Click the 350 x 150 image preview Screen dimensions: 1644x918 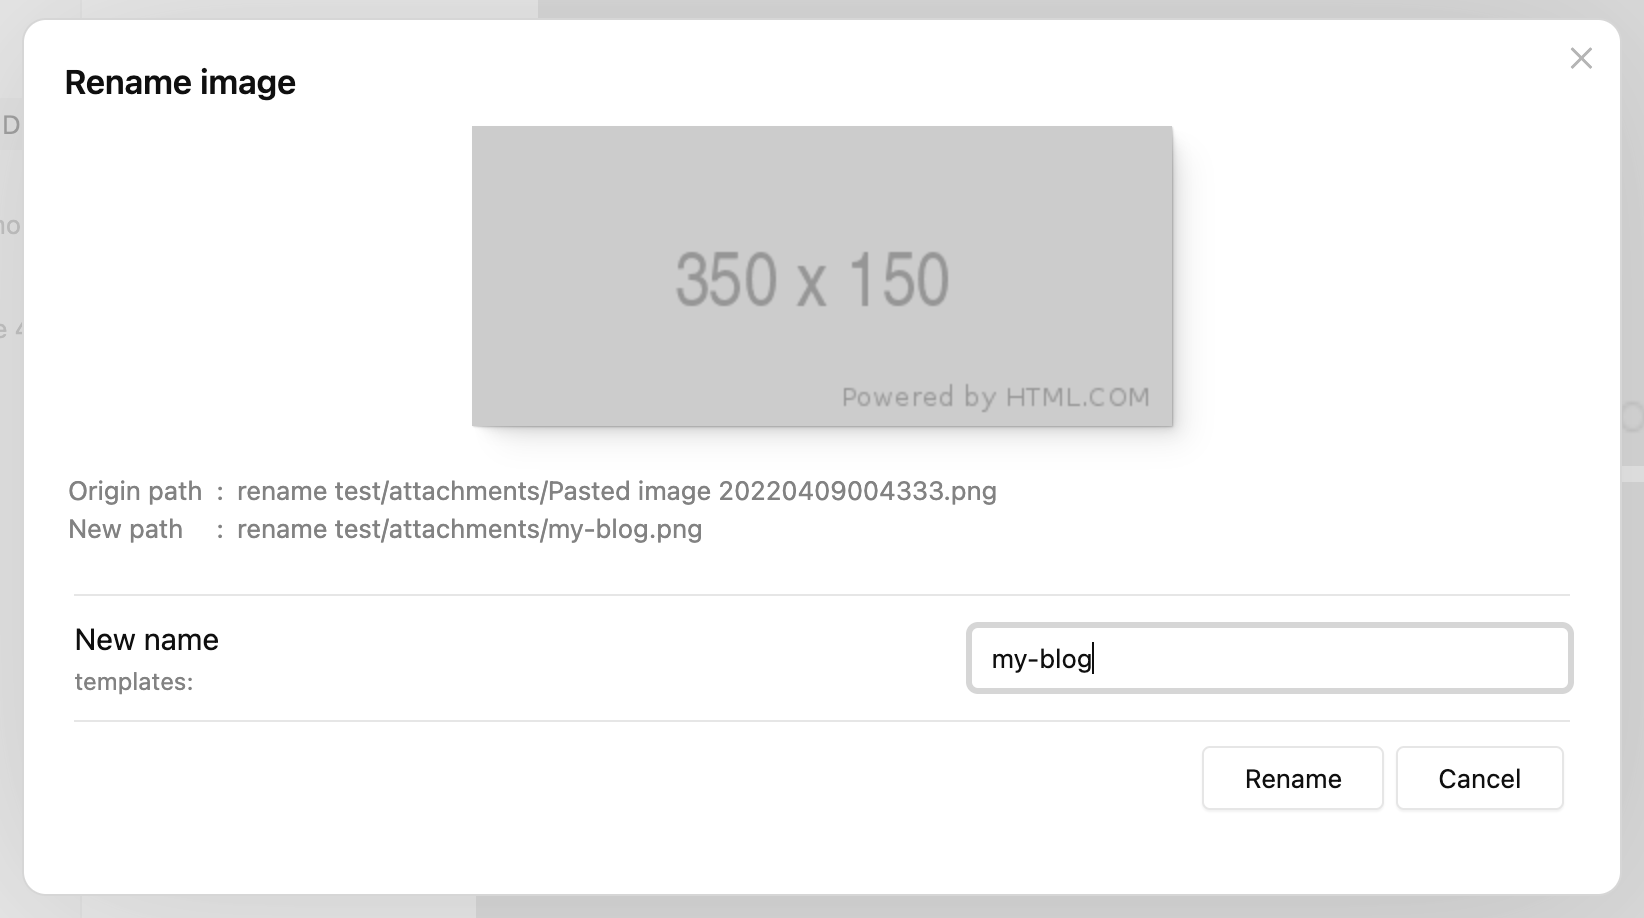tap(822, 276)
